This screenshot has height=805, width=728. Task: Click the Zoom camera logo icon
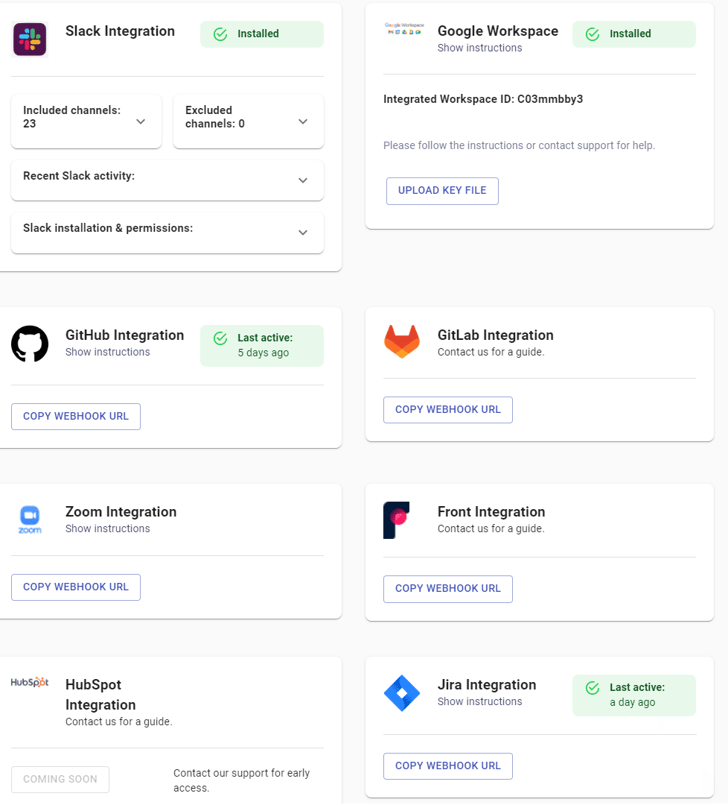coord(30,518)
